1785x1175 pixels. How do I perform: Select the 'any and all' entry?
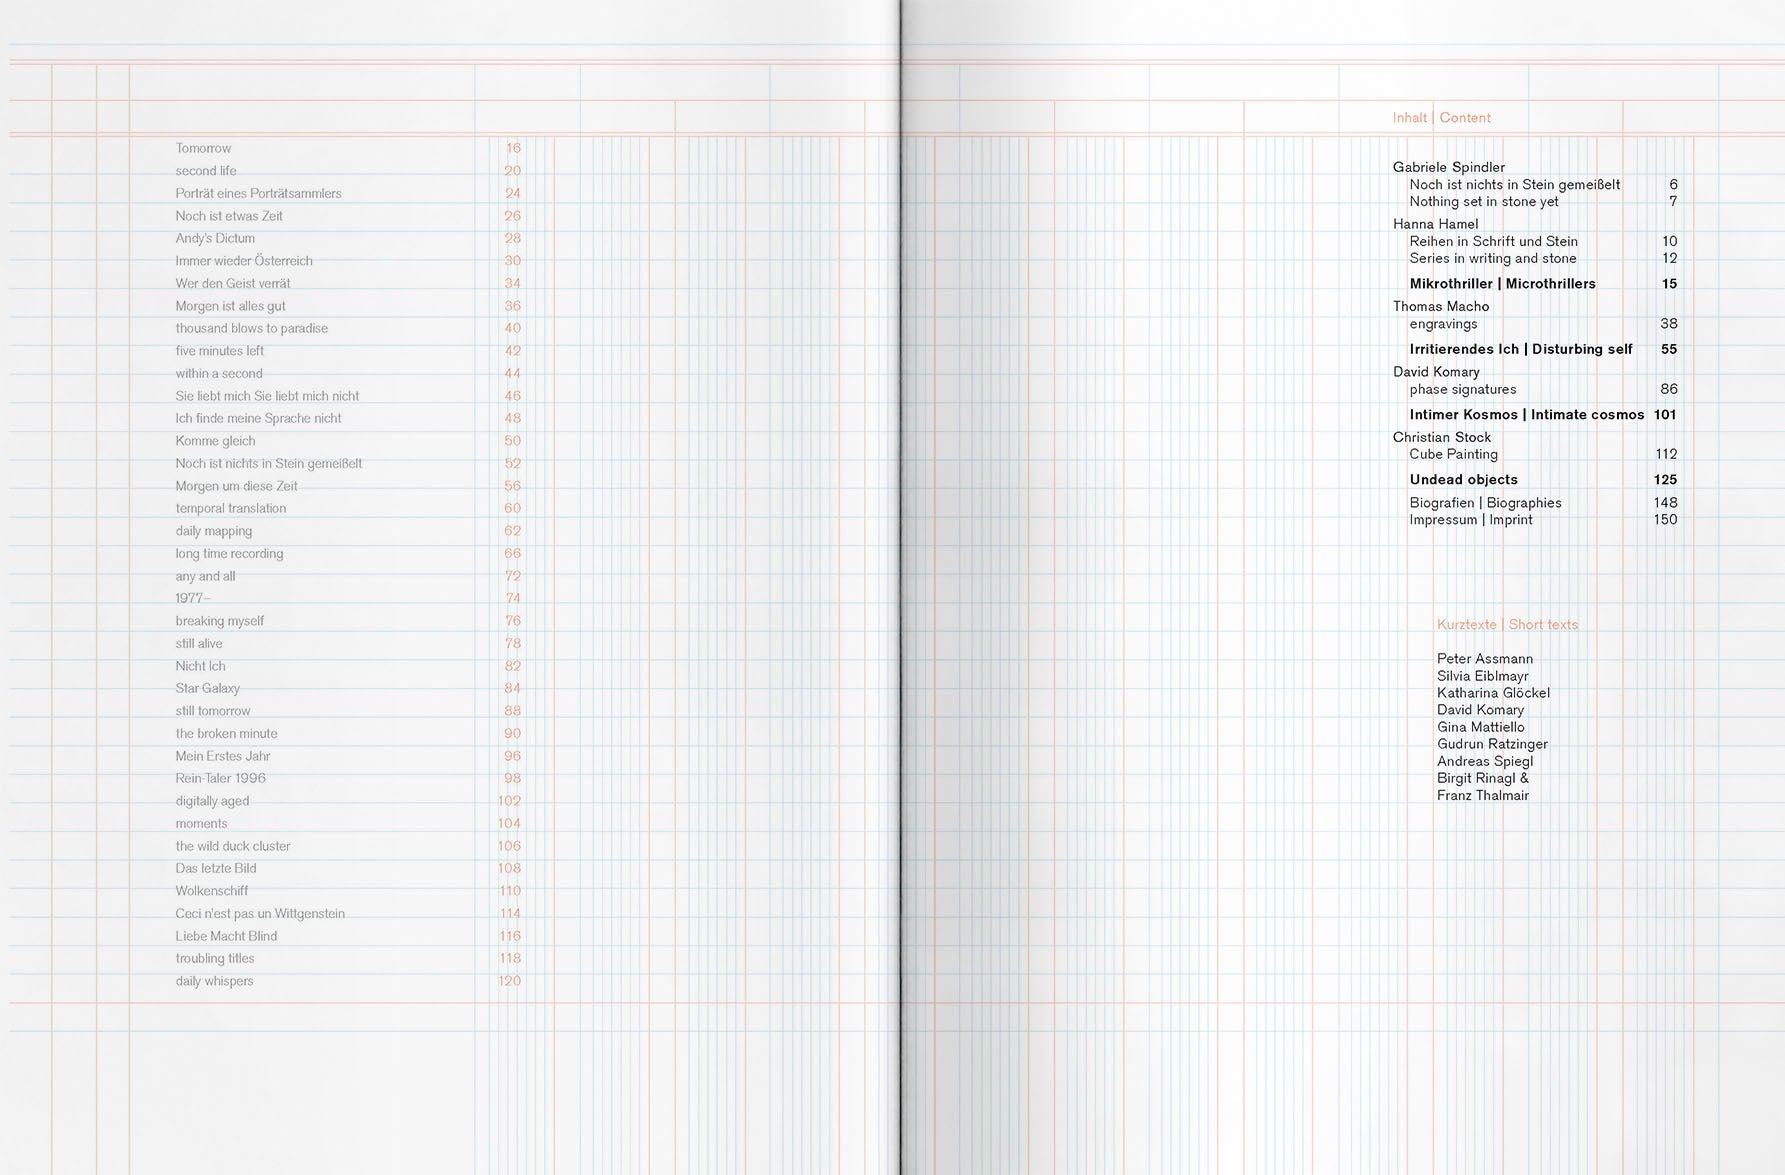coord(205,576)
